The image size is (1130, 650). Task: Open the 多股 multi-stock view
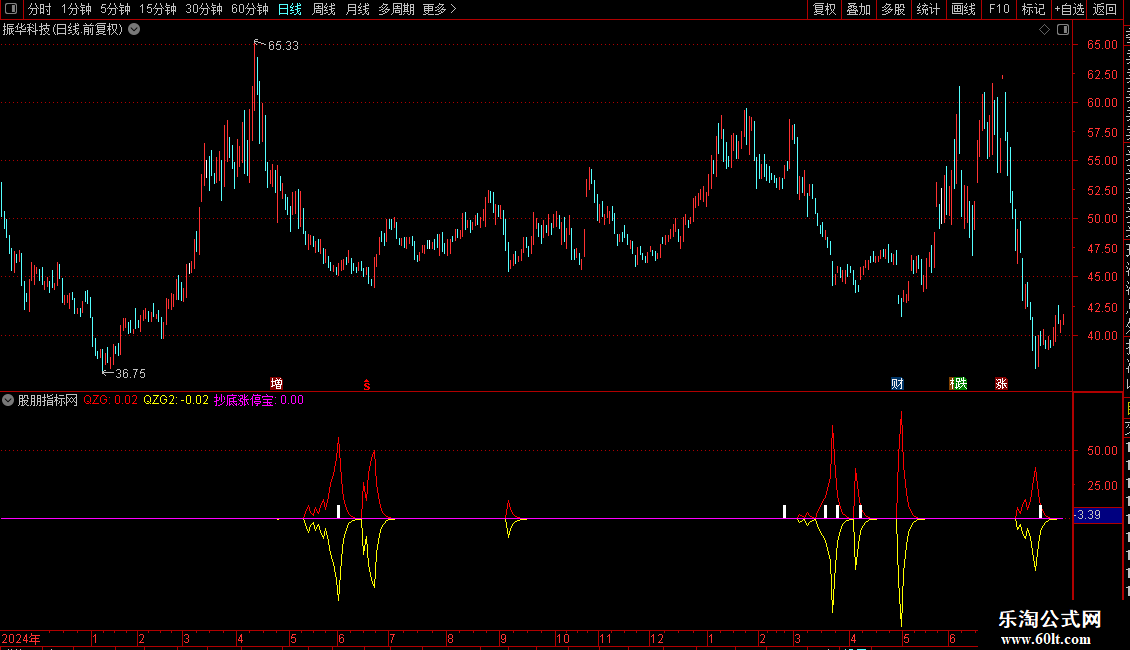pos(893,9)
